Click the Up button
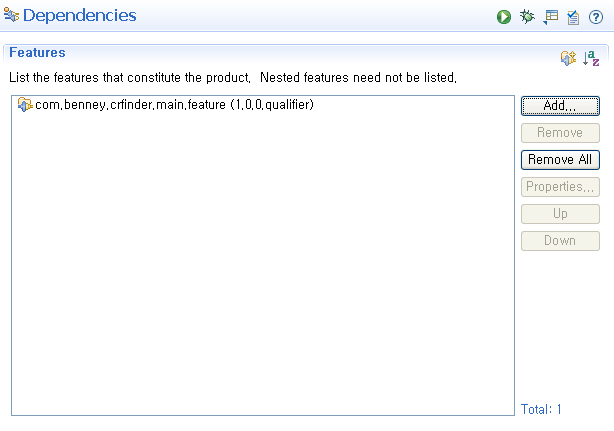Image resolution: width=614 pixels, height=431 pixels. click(x=560, y=214)
